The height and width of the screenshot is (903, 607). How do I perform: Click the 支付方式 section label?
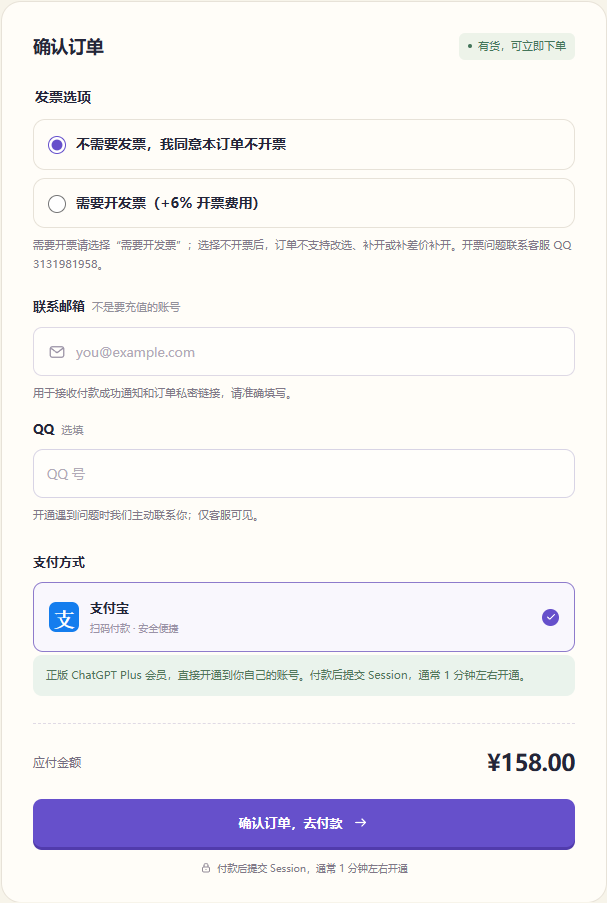click(59, 563)
